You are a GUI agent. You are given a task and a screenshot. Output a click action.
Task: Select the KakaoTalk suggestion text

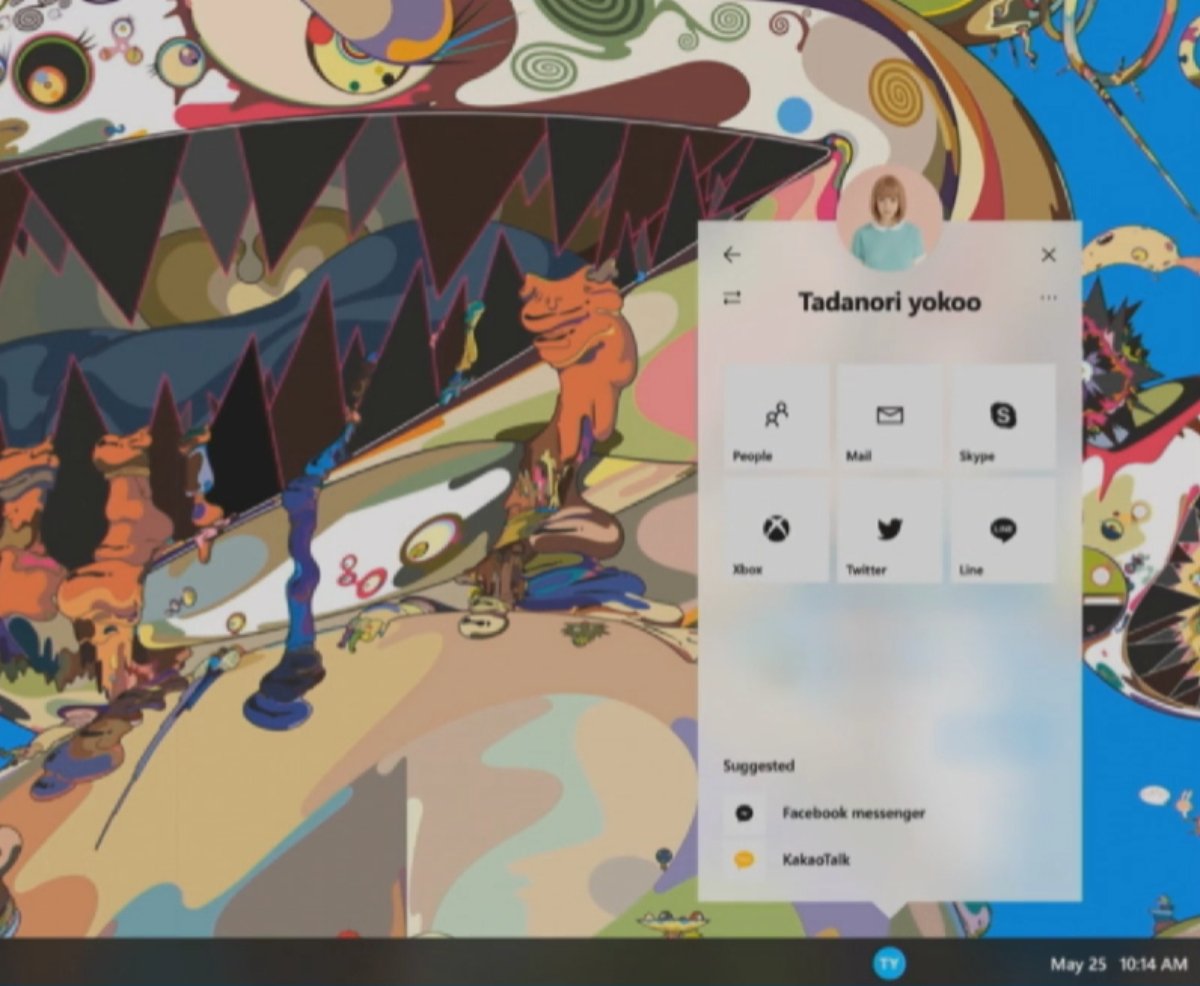point(816,859)
